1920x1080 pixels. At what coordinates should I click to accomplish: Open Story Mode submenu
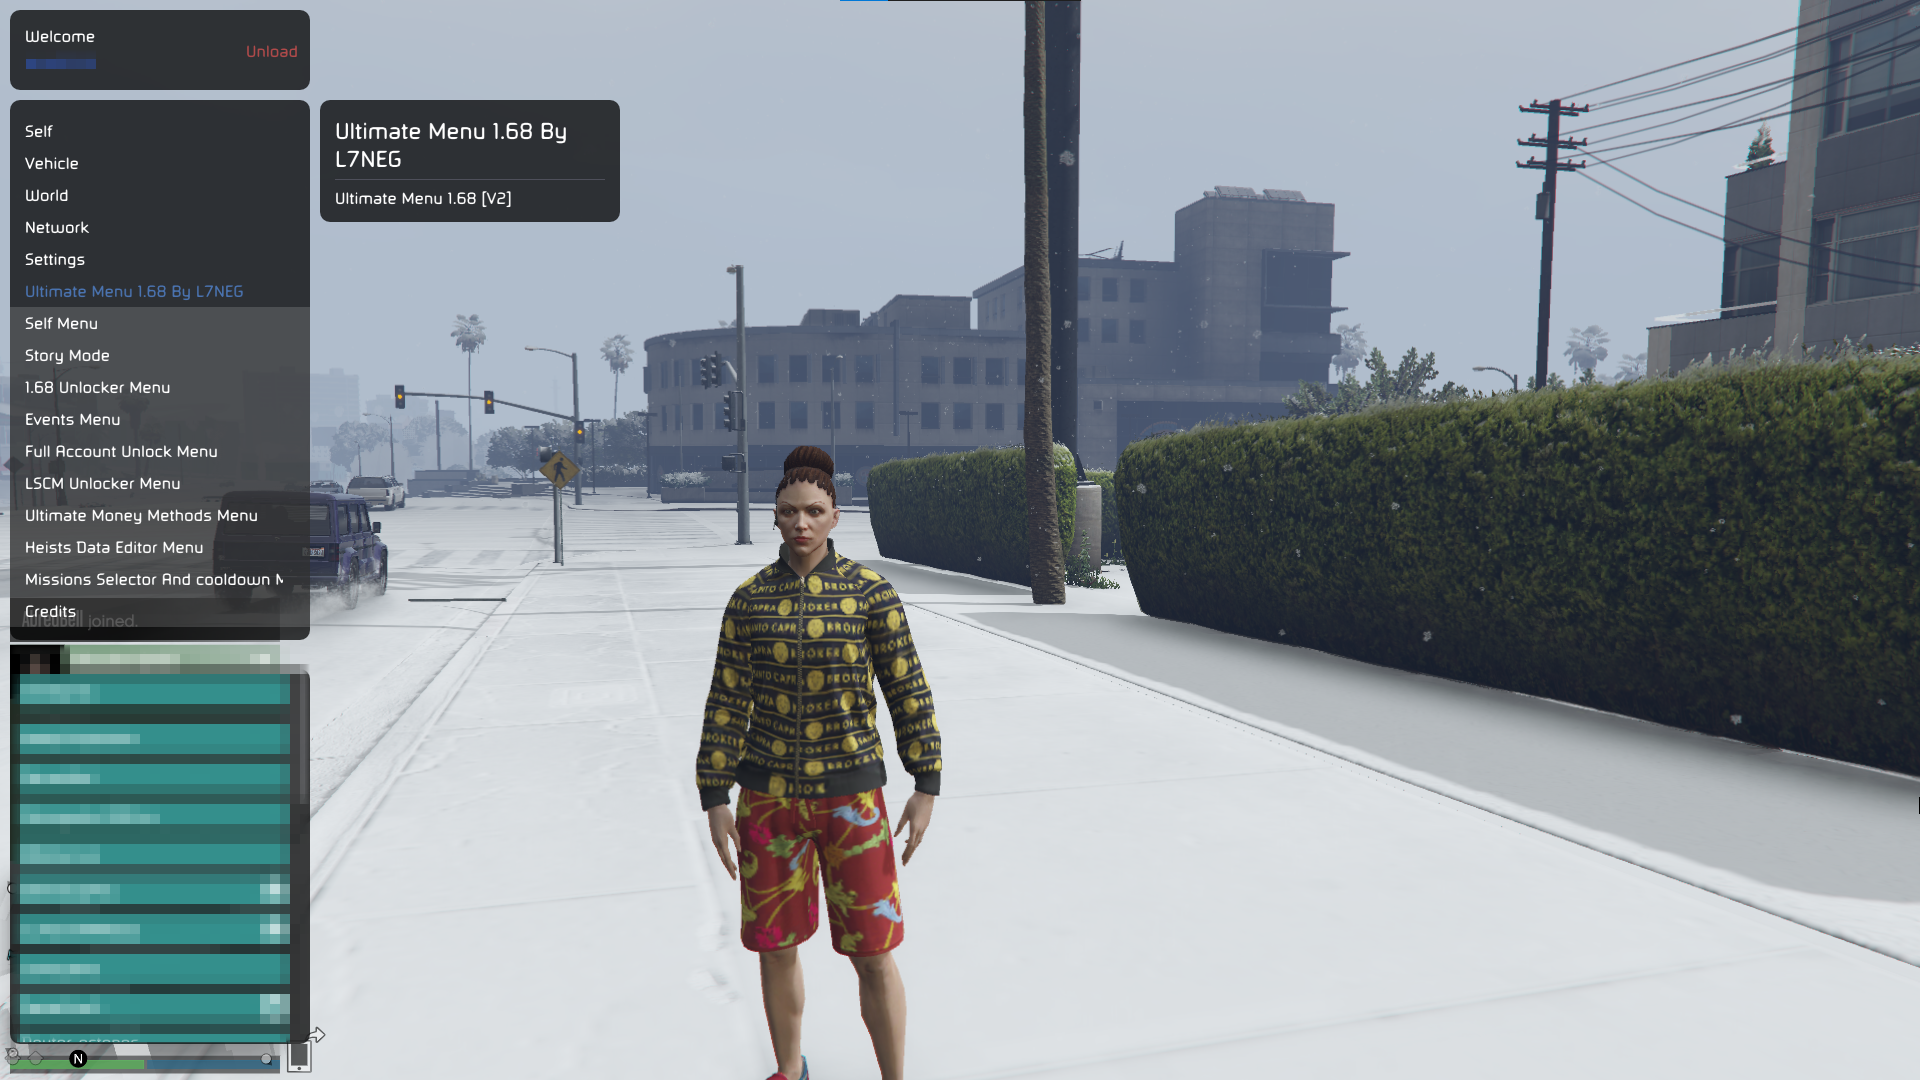coord(67,355)
